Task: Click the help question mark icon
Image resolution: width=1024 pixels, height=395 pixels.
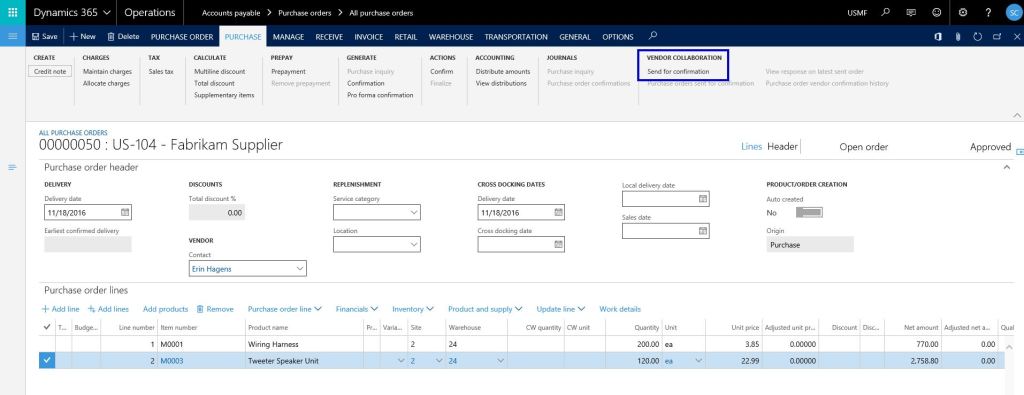Action: (988, 12)
